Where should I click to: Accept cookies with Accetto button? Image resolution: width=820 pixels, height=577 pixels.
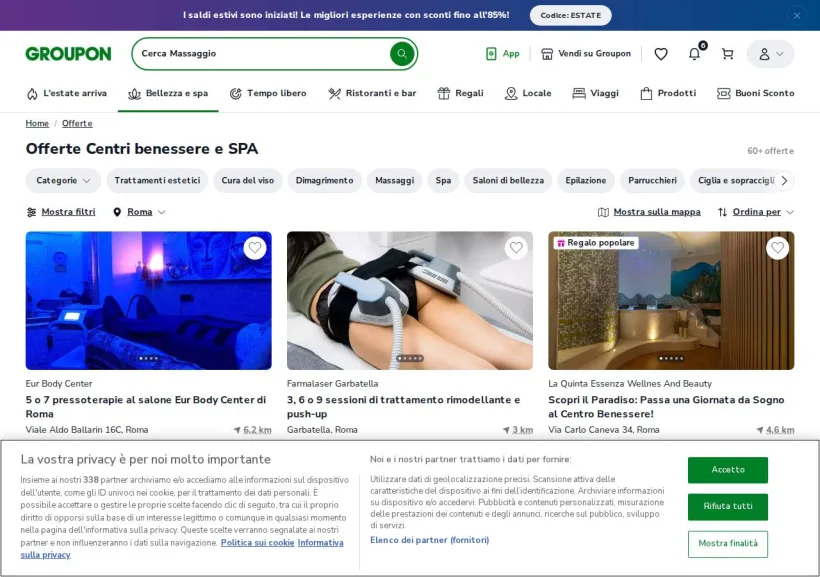click(x=728, y=470)
